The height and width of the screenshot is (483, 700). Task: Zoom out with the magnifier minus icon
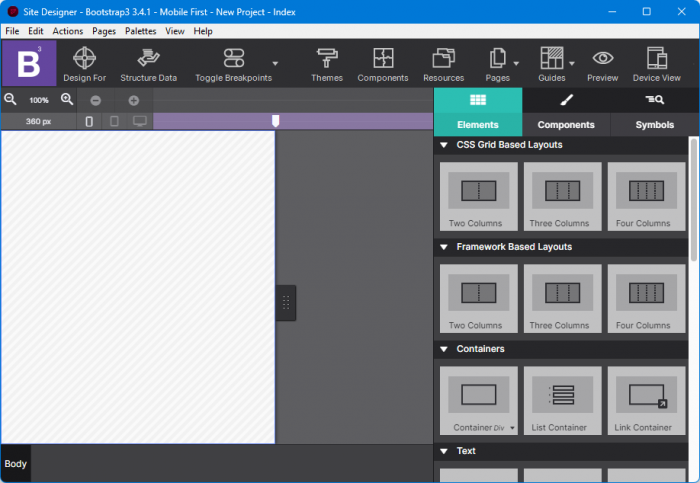click(10, 99)
